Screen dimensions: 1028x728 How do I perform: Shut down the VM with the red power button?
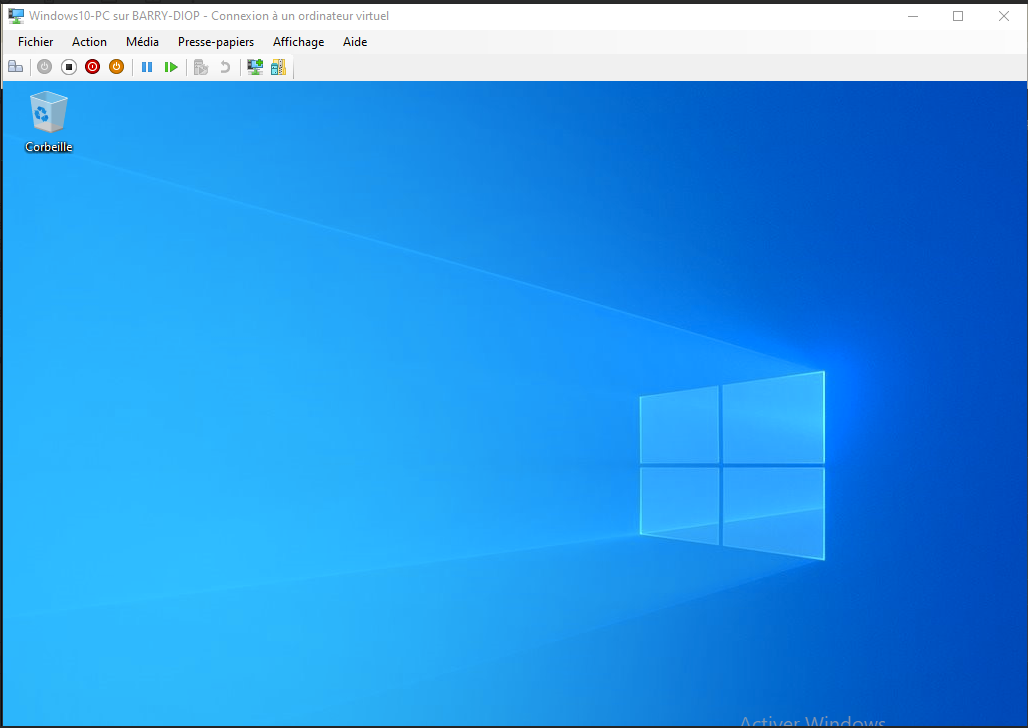point(92,67)
